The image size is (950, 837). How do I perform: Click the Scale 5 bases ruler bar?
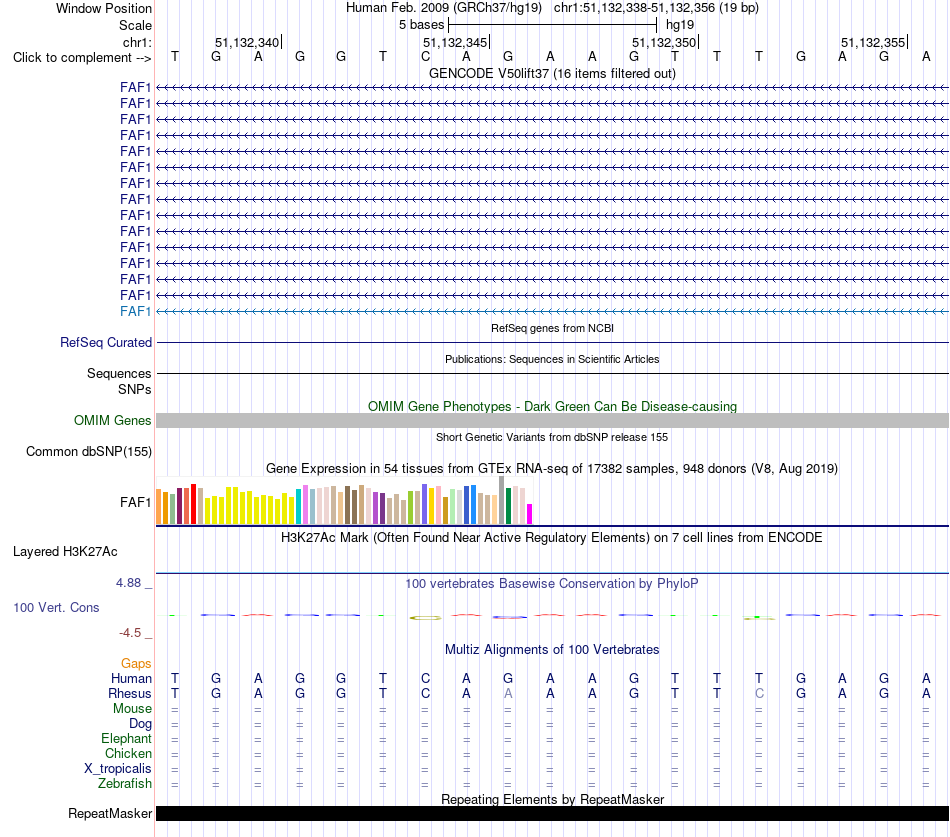tap(552, 25)
